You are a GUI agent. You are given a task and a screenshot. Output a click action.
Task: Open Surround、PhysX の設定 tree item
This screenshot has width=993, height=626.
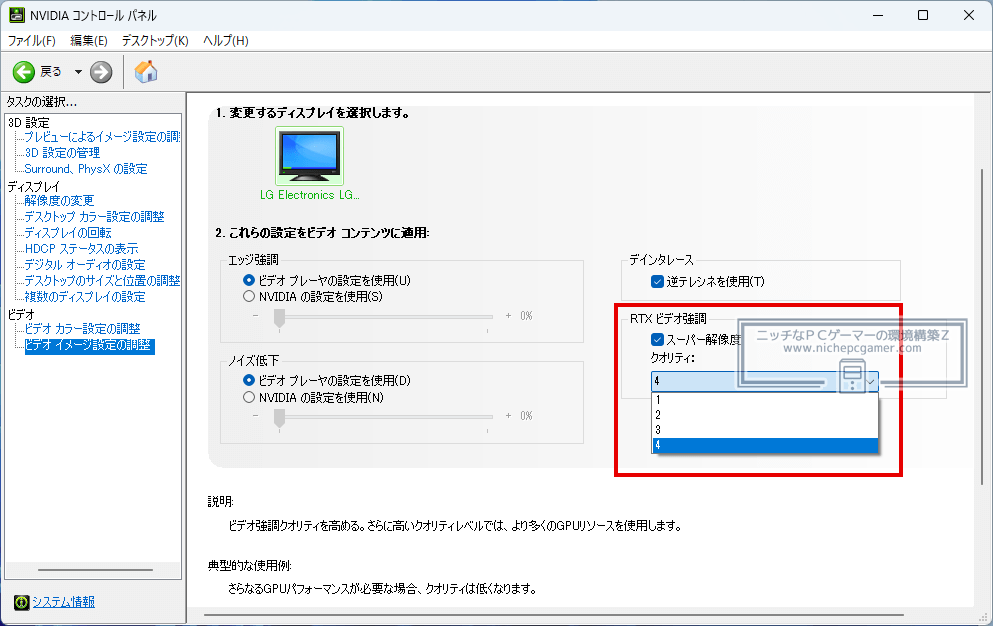[85, 169]
